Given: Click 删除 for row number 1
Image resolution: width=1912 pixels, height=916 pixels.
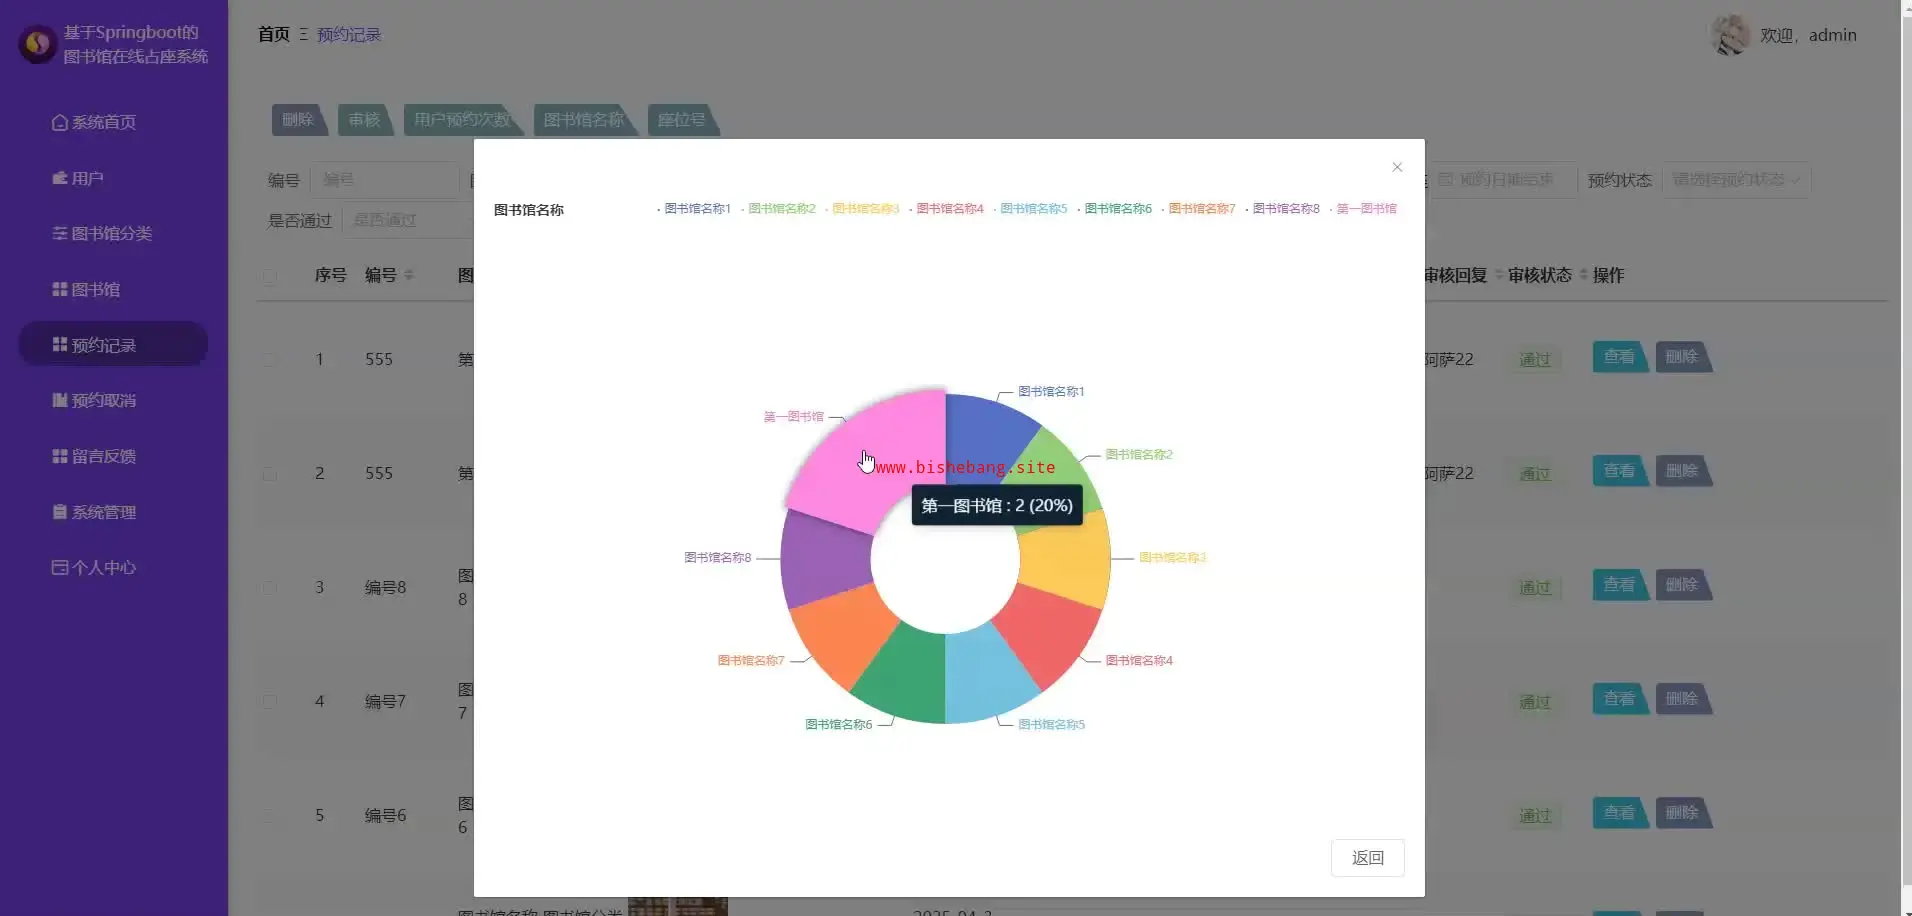Looking at the screenshot, I should pos(1683,357).
